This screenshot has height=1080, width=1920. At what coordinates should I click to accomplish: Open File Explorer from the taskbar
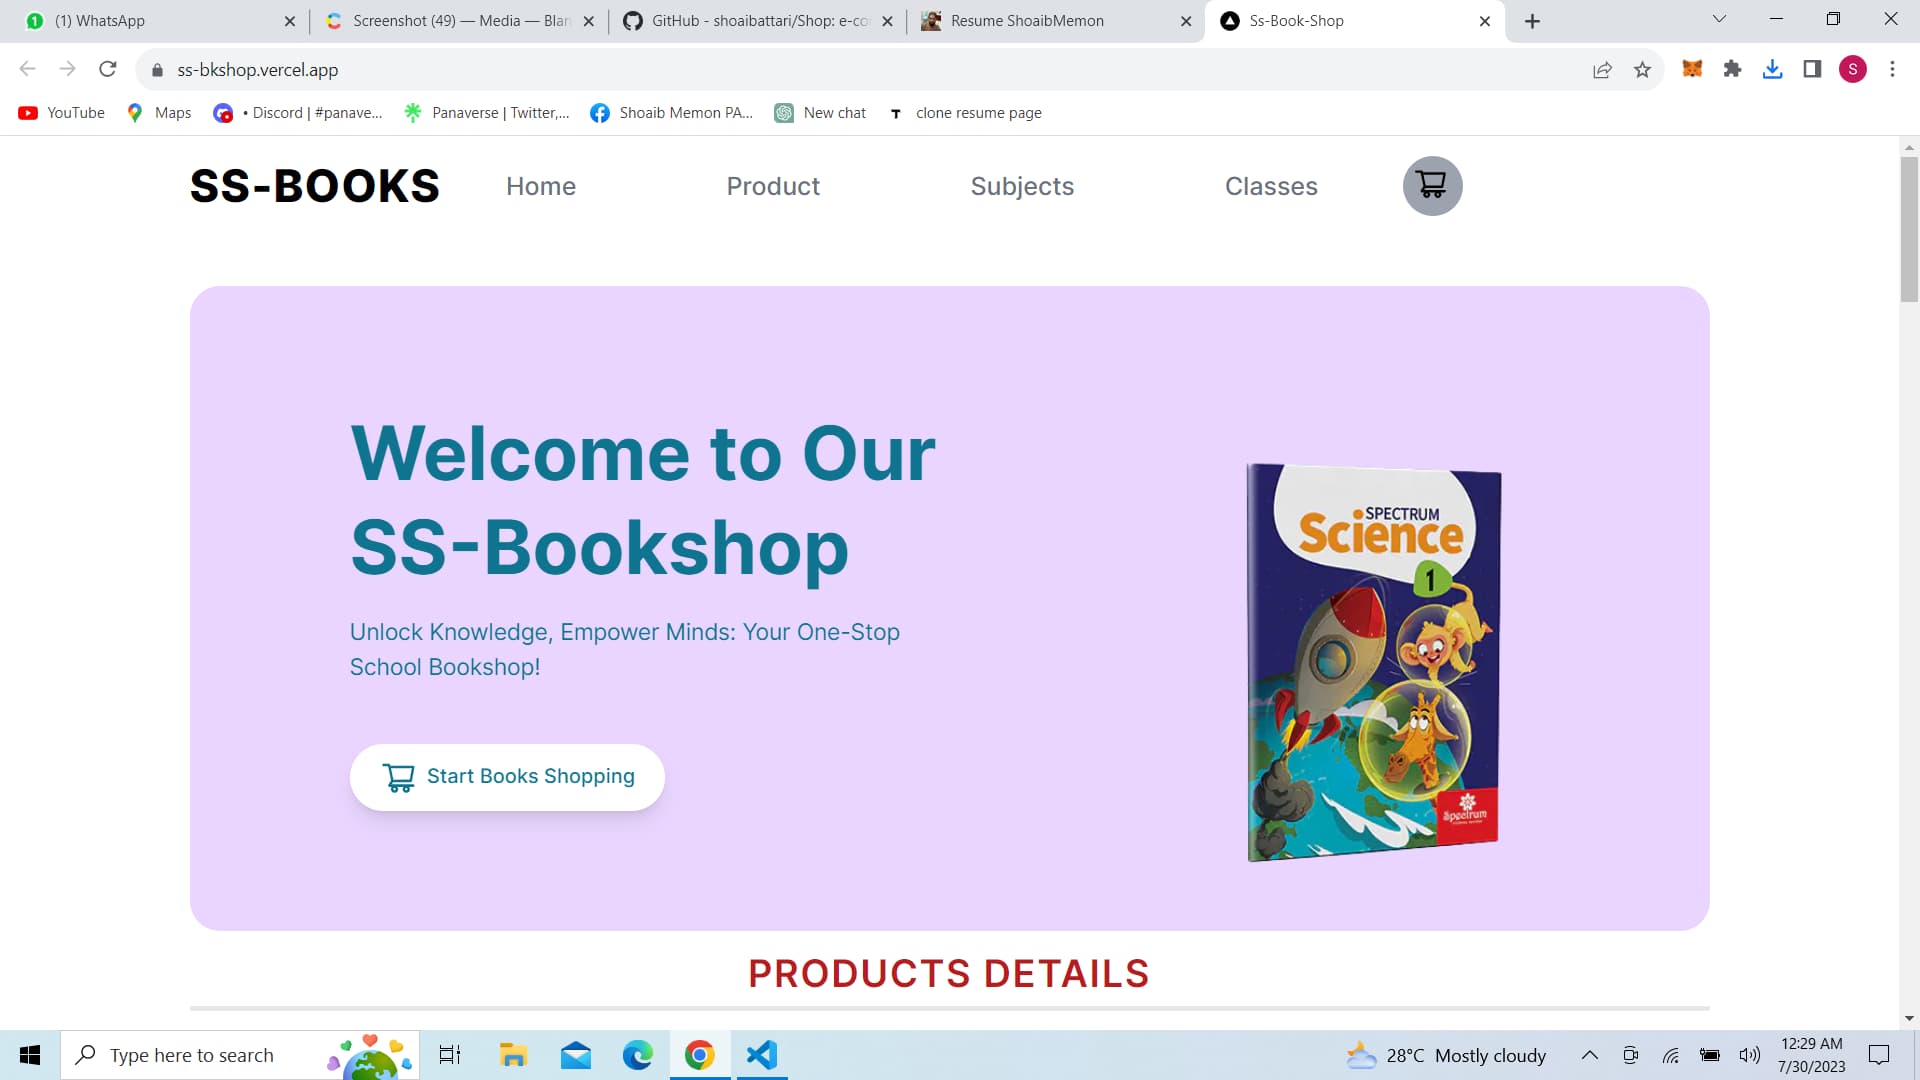tap(512, 1055)
